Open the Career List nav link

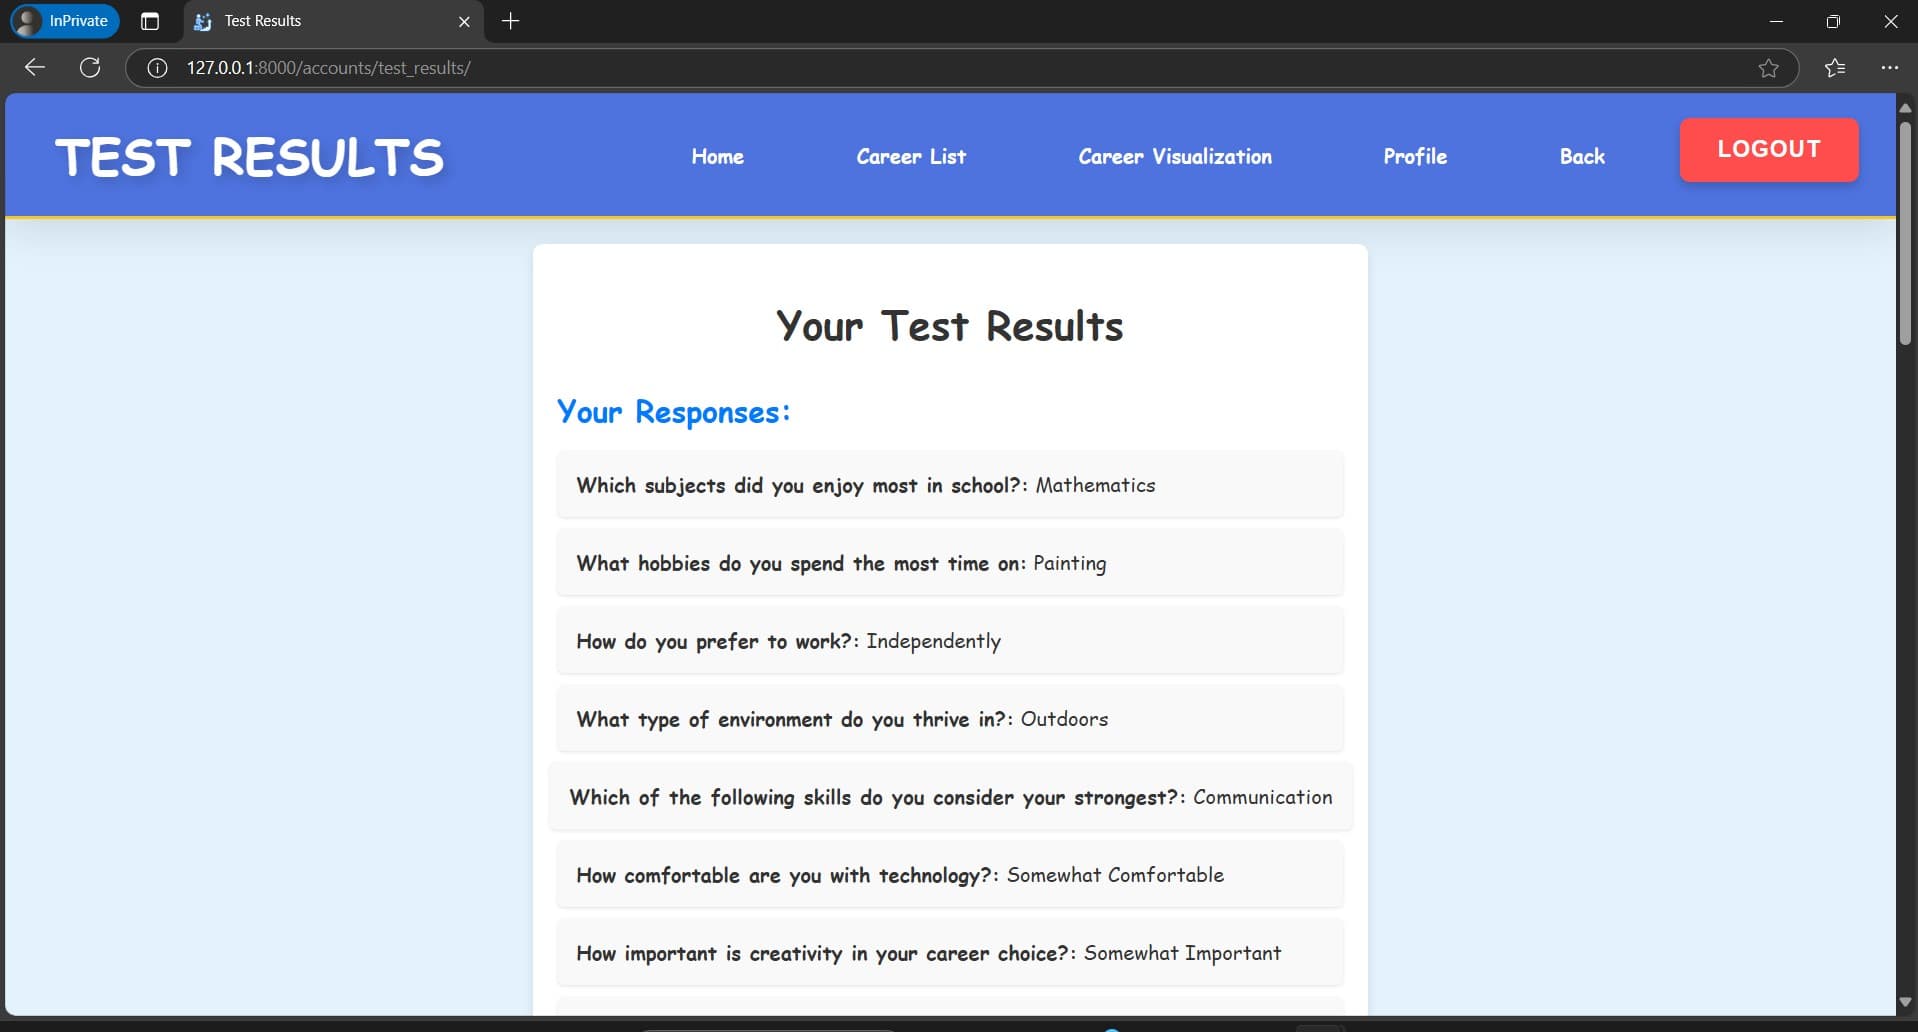pos(911,157)
